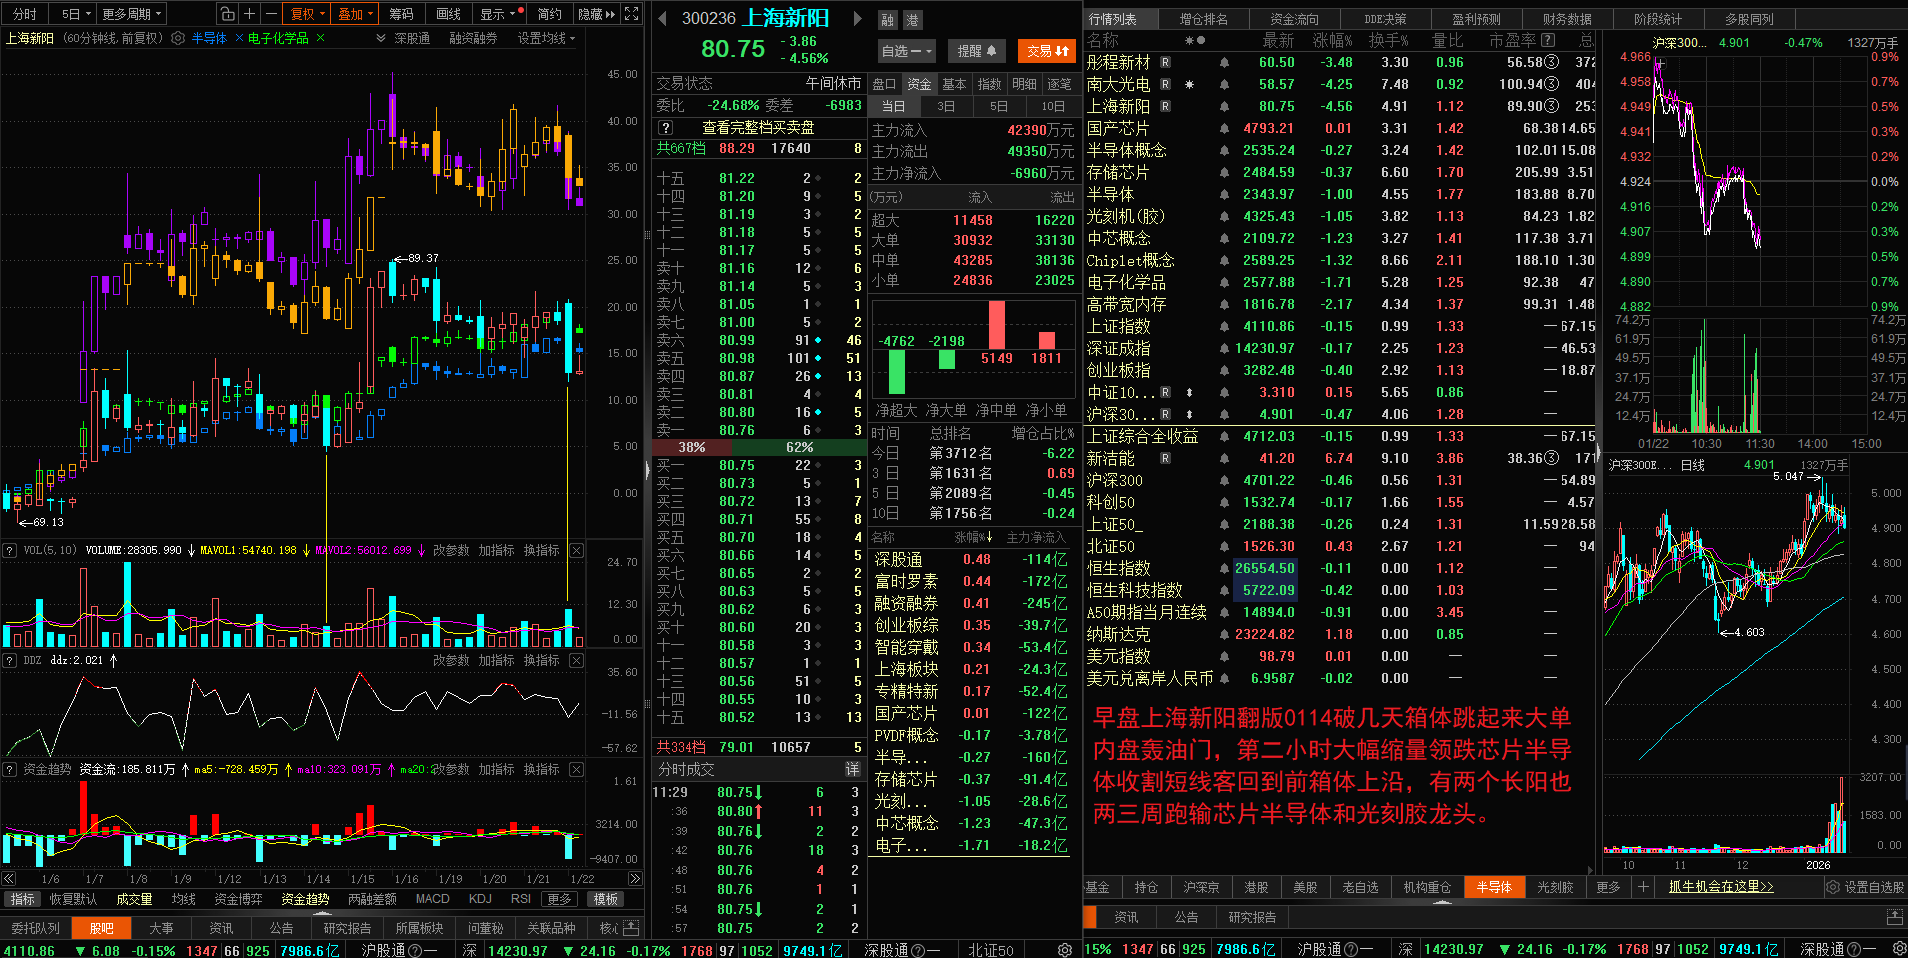Open the 5日 period dropdown
This screenshot has width=1908, height=958.
[x=76, y=14]
